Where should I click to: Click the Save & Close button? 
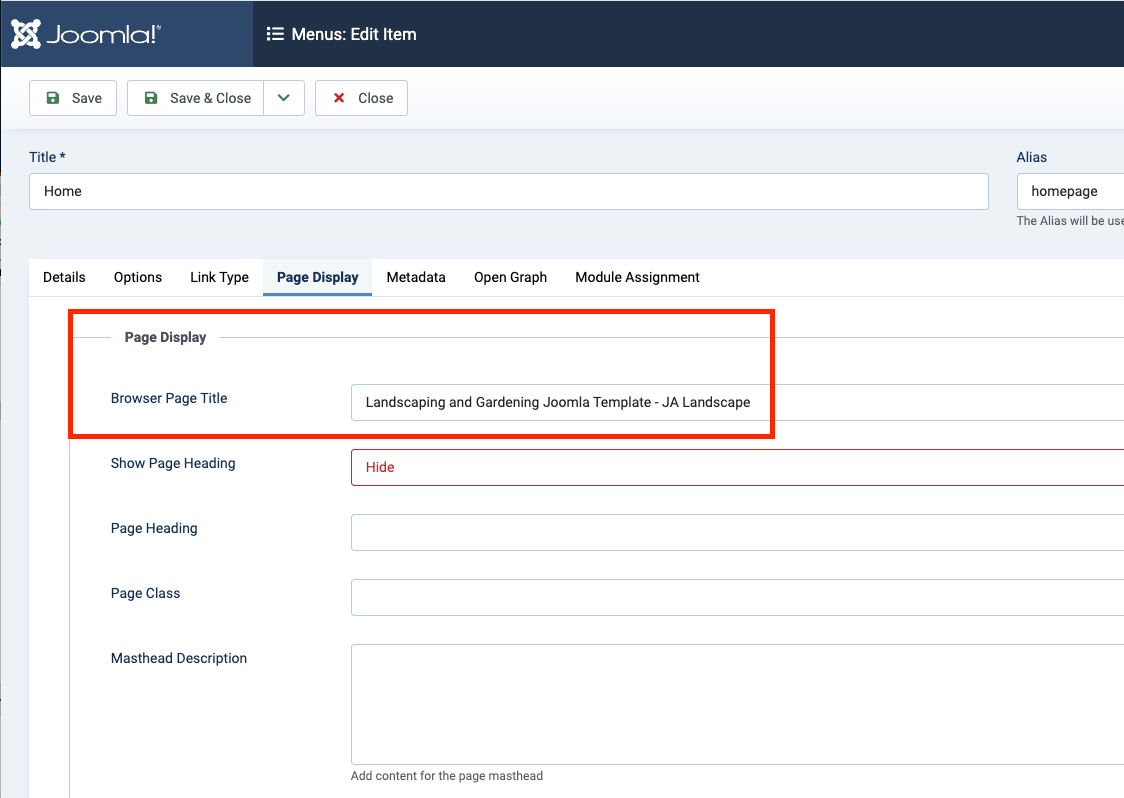(x=196, y=98)
